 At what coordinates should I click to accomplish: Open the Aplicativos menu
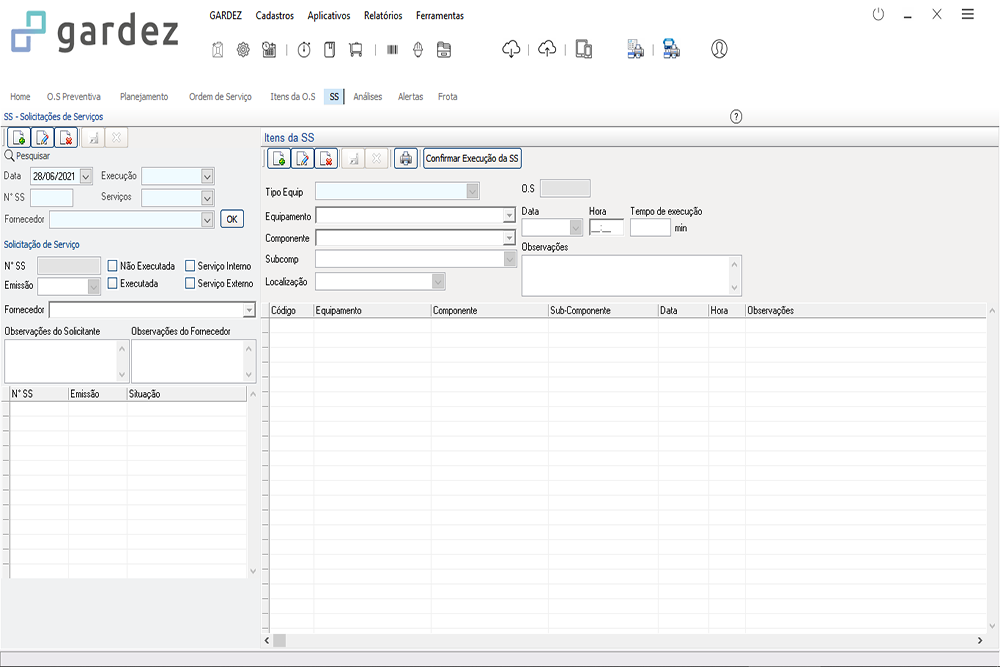[329, 15]
